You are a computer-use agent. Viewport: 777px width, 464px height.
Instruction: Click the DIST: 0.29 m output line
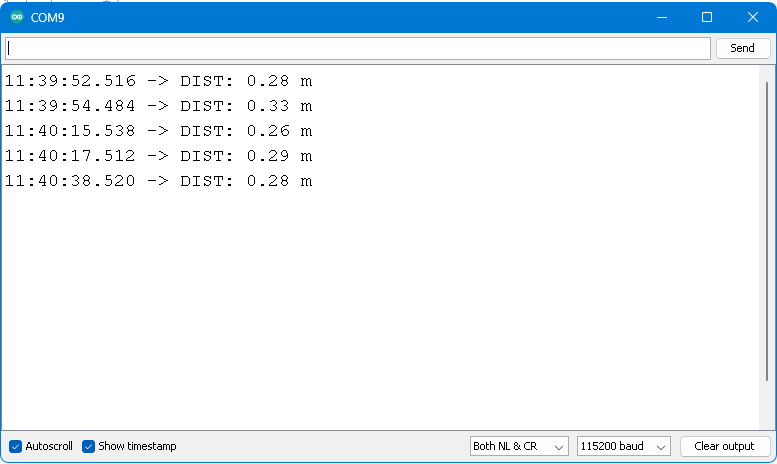(x=158, y=155)
